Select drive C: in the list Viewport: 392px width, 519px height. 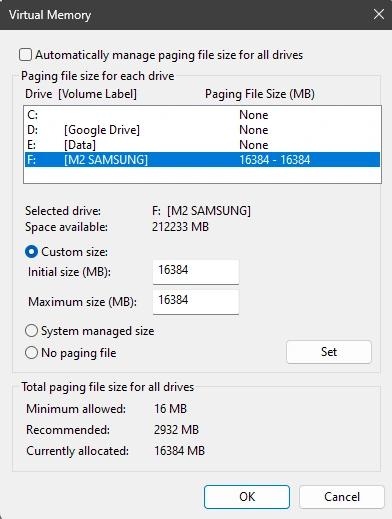point(202,115)
